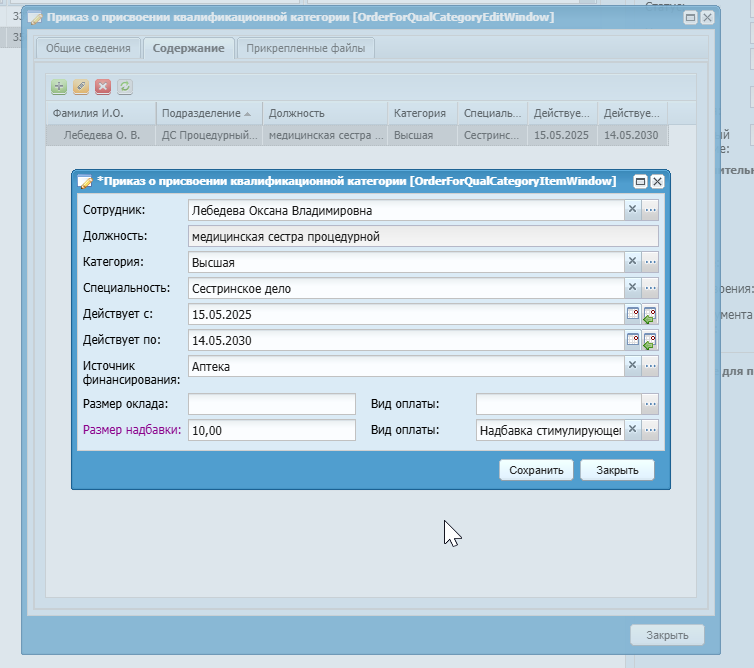Click the empty Вид оплаты field for оклад
The image size is (754, 668).
559,404
